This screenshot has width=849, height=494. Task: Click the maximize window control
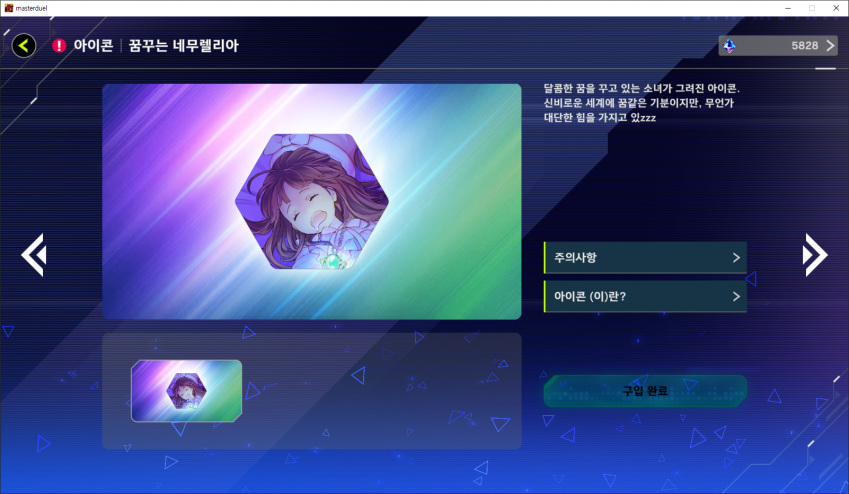coord(812,8)
